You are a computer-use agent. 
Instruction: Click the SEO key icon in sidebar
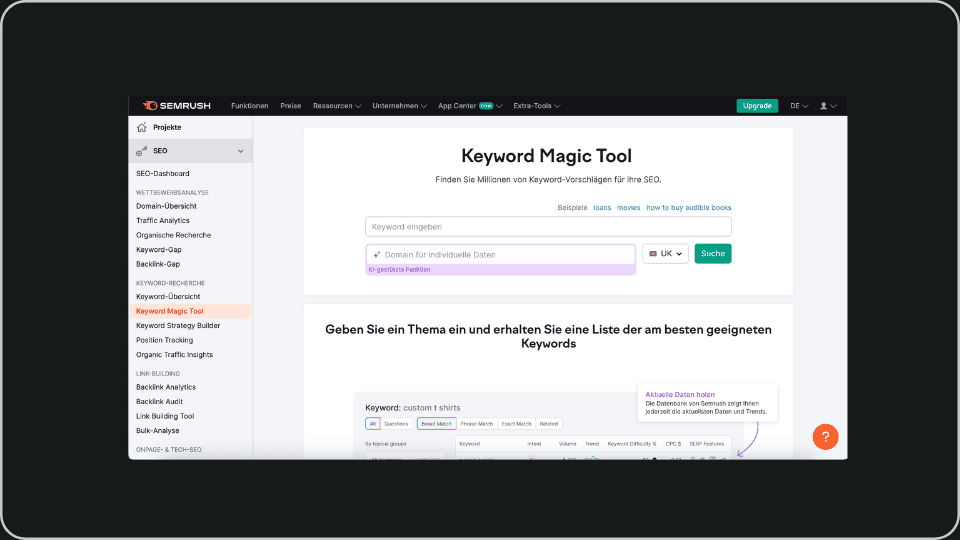pos(141,151)
